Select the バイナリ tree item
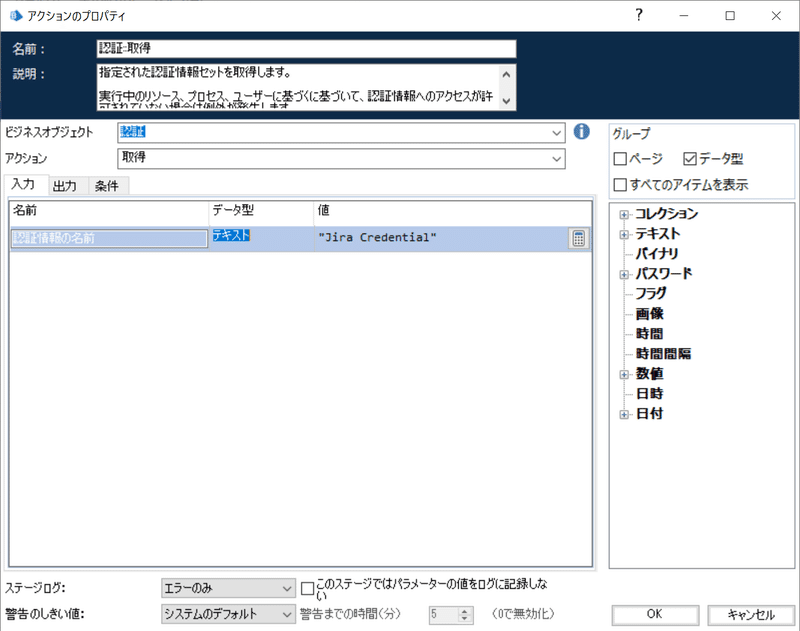 point(657,254)
